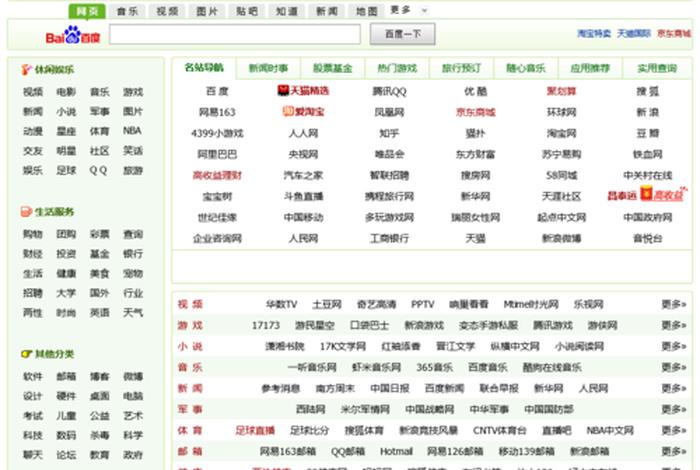Expand 更多 in the 体育 row
The width and height of the screenshot is (700, 470).
[674, 430]
